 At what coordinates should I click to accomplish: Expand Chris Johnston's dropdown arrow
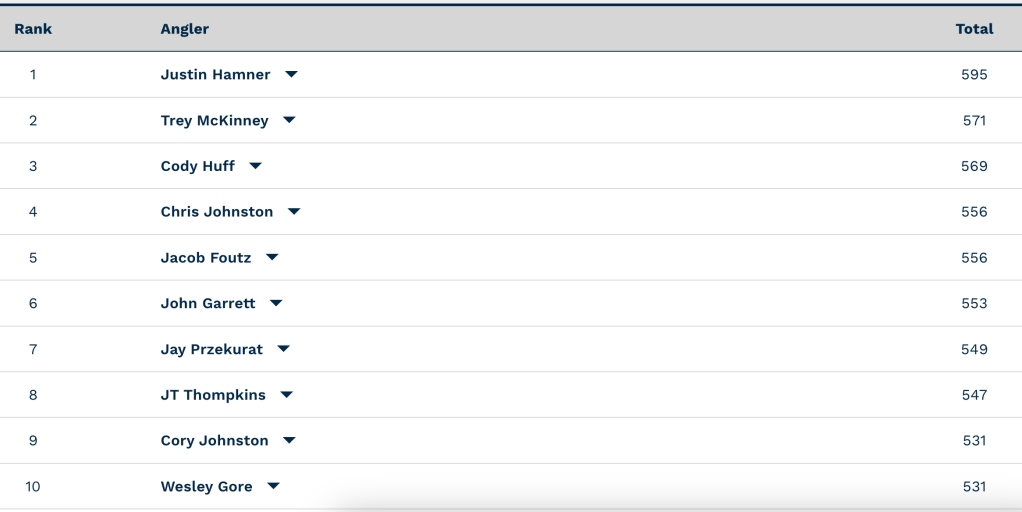tap(294, 212)
